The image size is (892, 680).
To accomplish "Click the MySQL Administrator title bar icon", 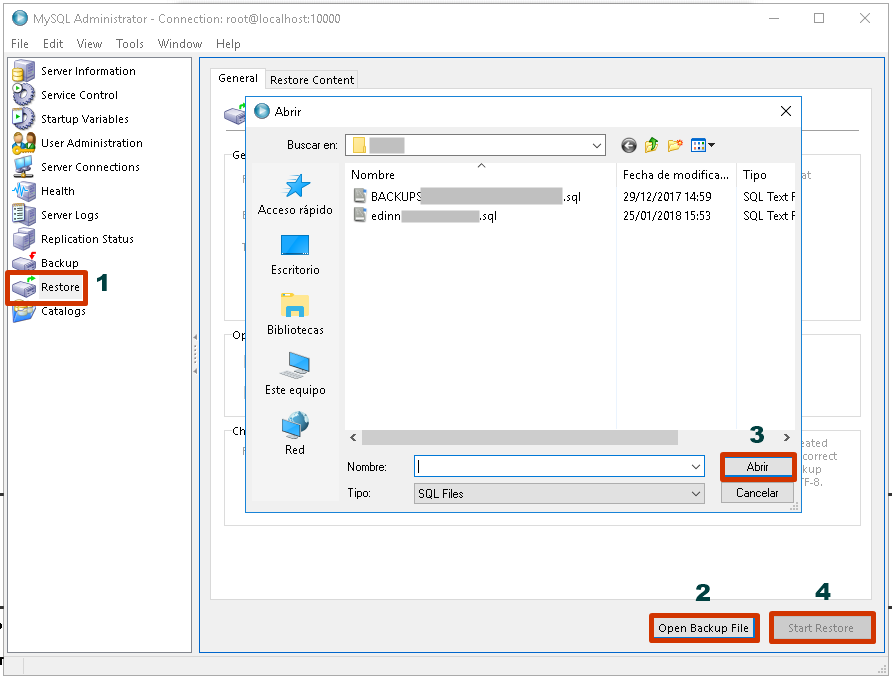I will click(20, 18).
